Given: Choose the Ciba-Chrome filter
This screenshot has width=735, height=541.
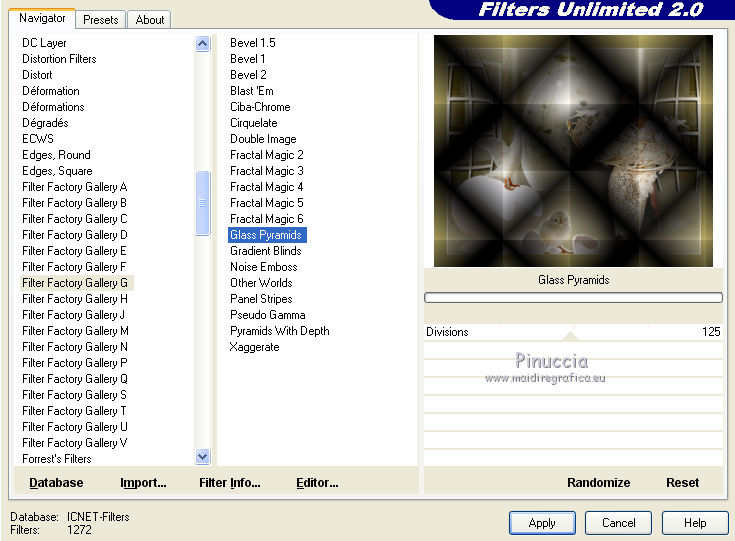Looking at the screenshot, I should tap(260, 106).
